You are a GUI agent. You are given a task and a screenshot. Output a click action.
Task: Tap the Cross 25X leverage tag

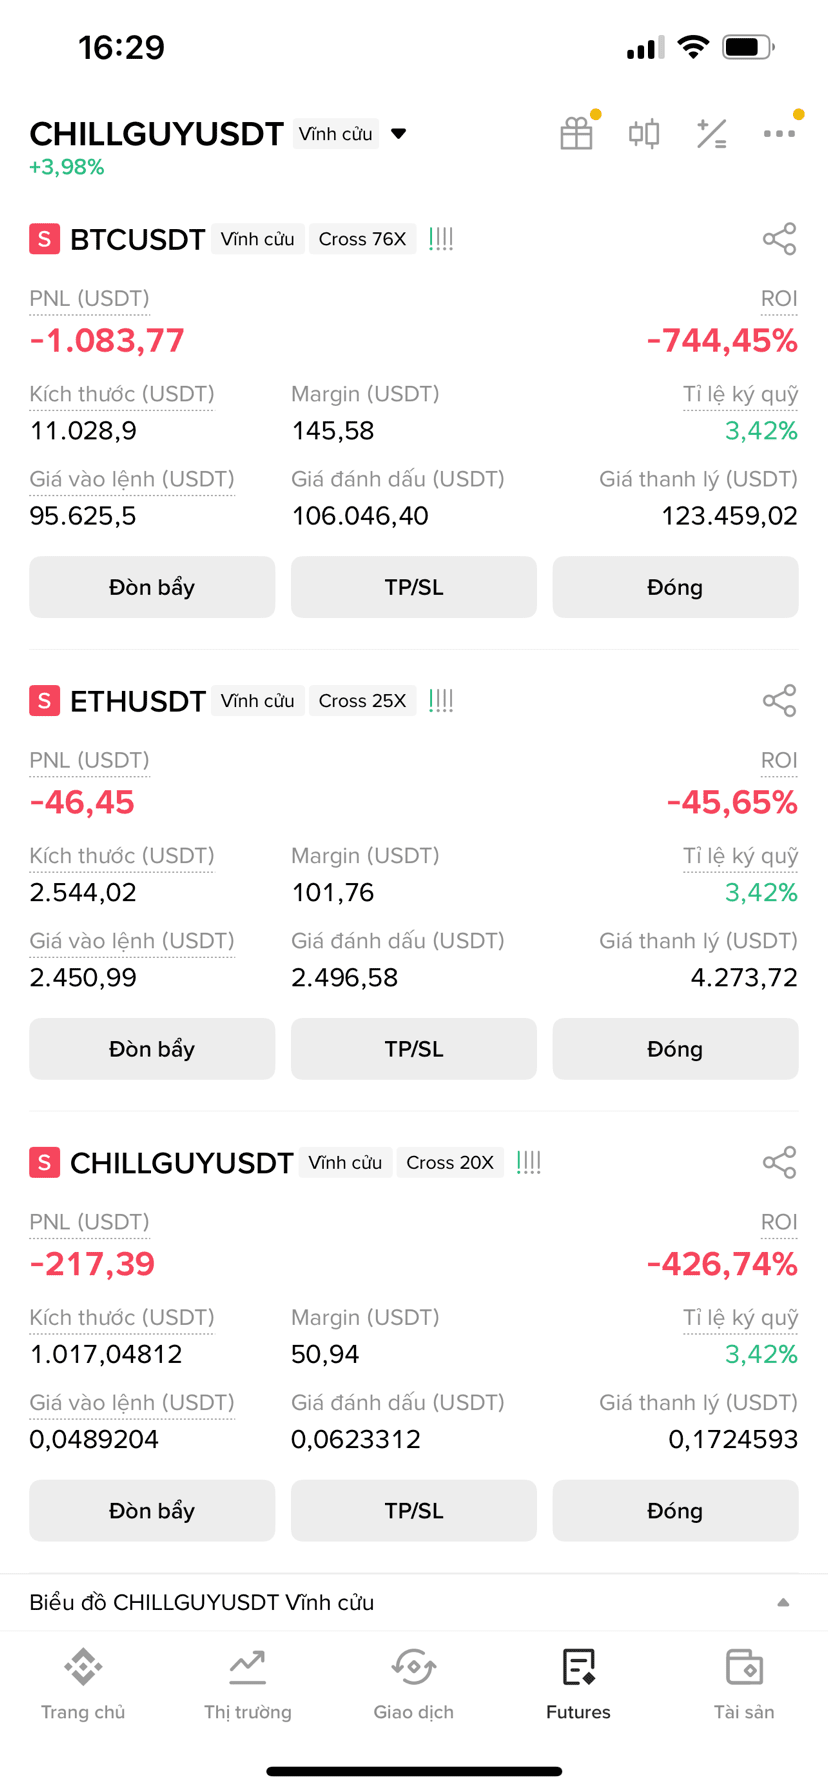[x=362, y=701]
